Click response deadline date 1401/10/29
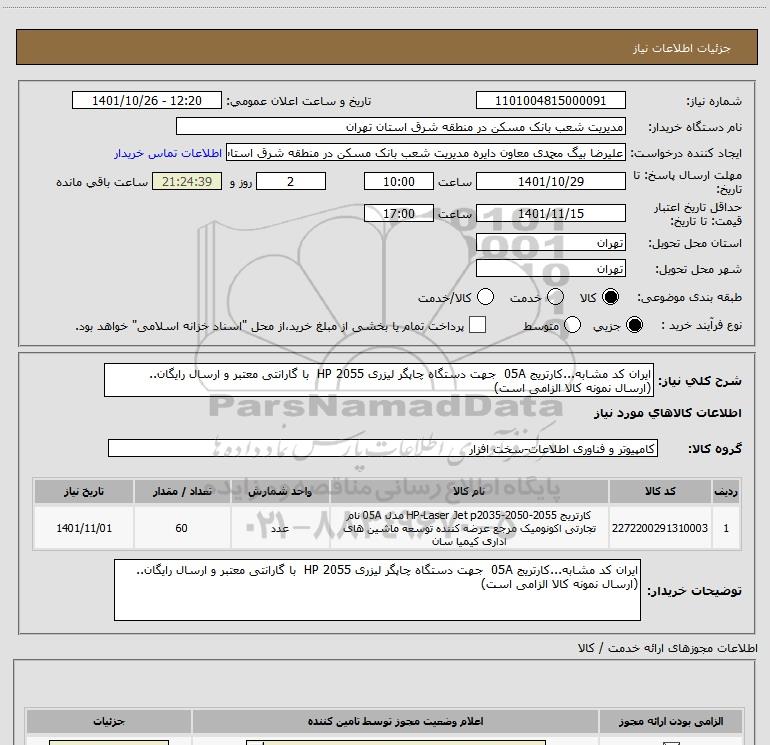770x745 pixels. coord(550,181)
